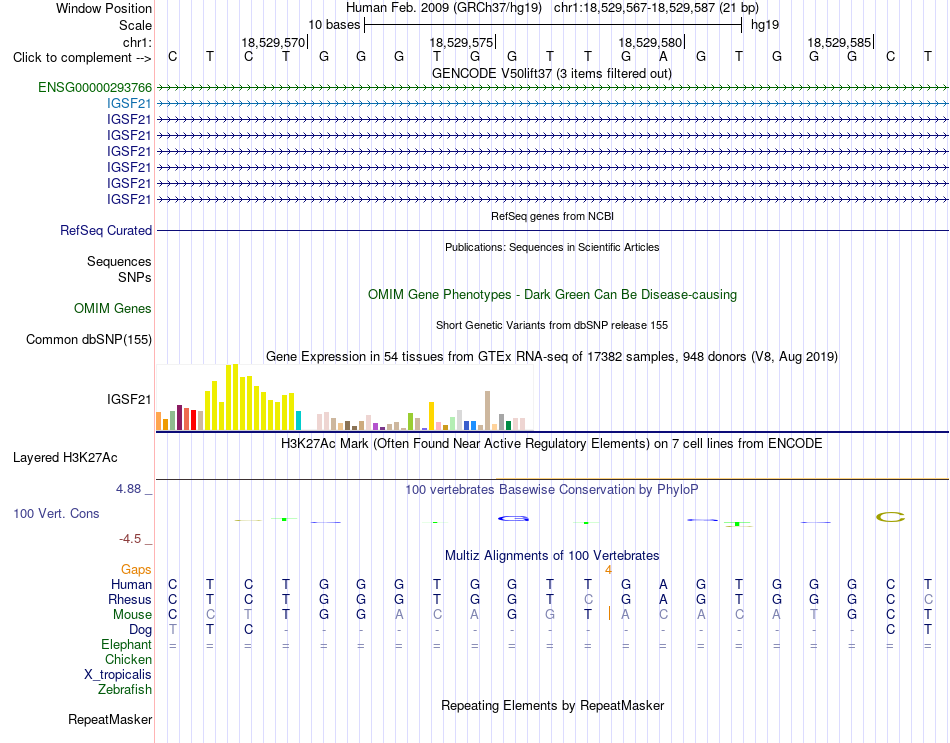The image size is (950, 743).
Task: Open 'Repeating Elements by RepeatMasker' title
Action: [x=552, y=705]
